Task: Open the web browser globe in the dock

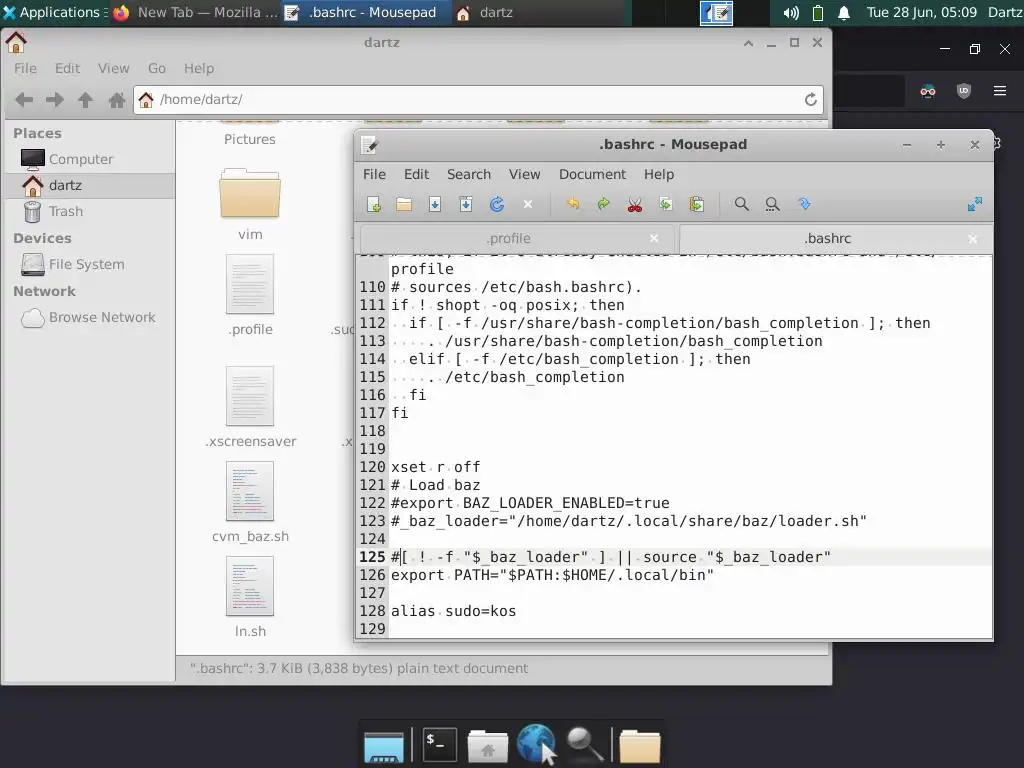Action: click(x=536, y=744)
